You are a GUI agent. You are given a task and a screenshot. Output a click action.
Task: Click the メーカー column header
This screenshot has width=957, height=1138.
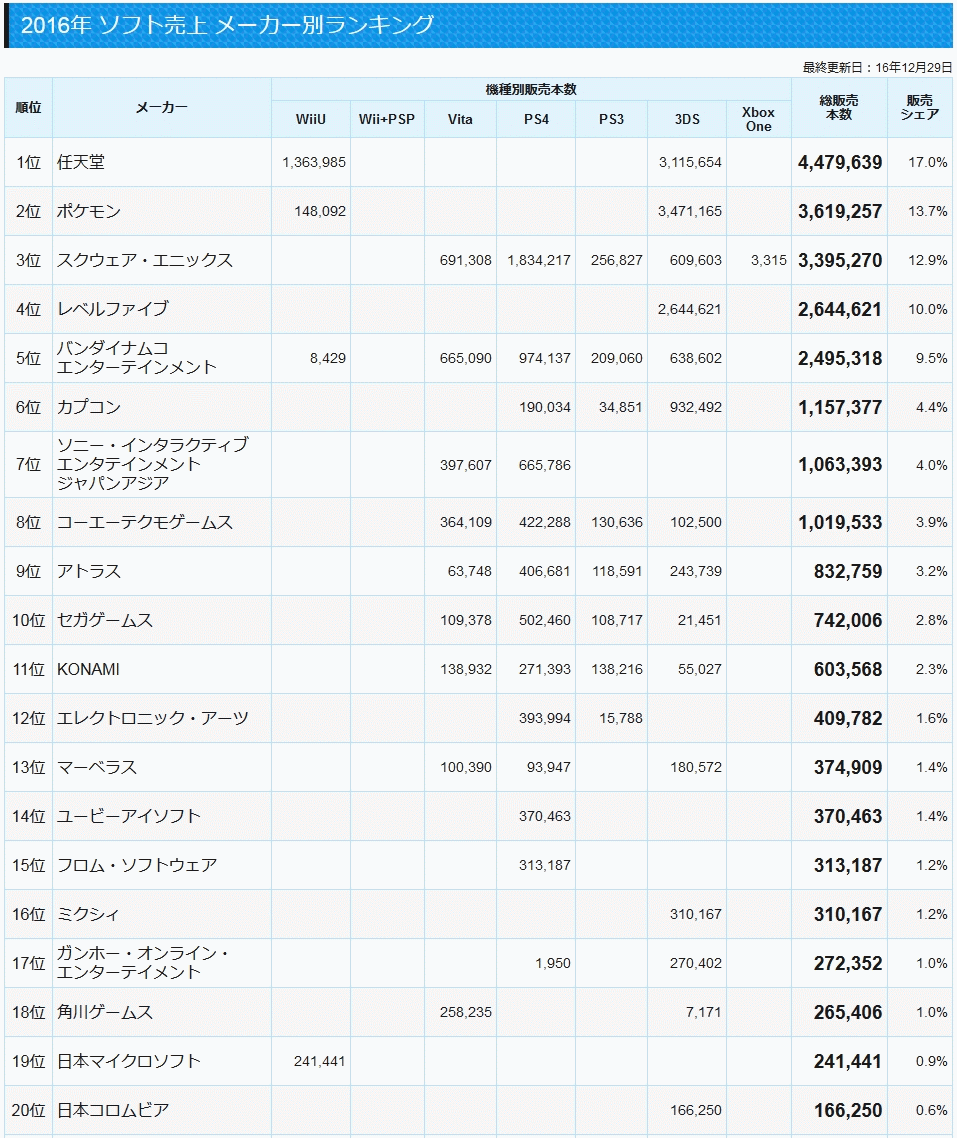click(162, 107)
